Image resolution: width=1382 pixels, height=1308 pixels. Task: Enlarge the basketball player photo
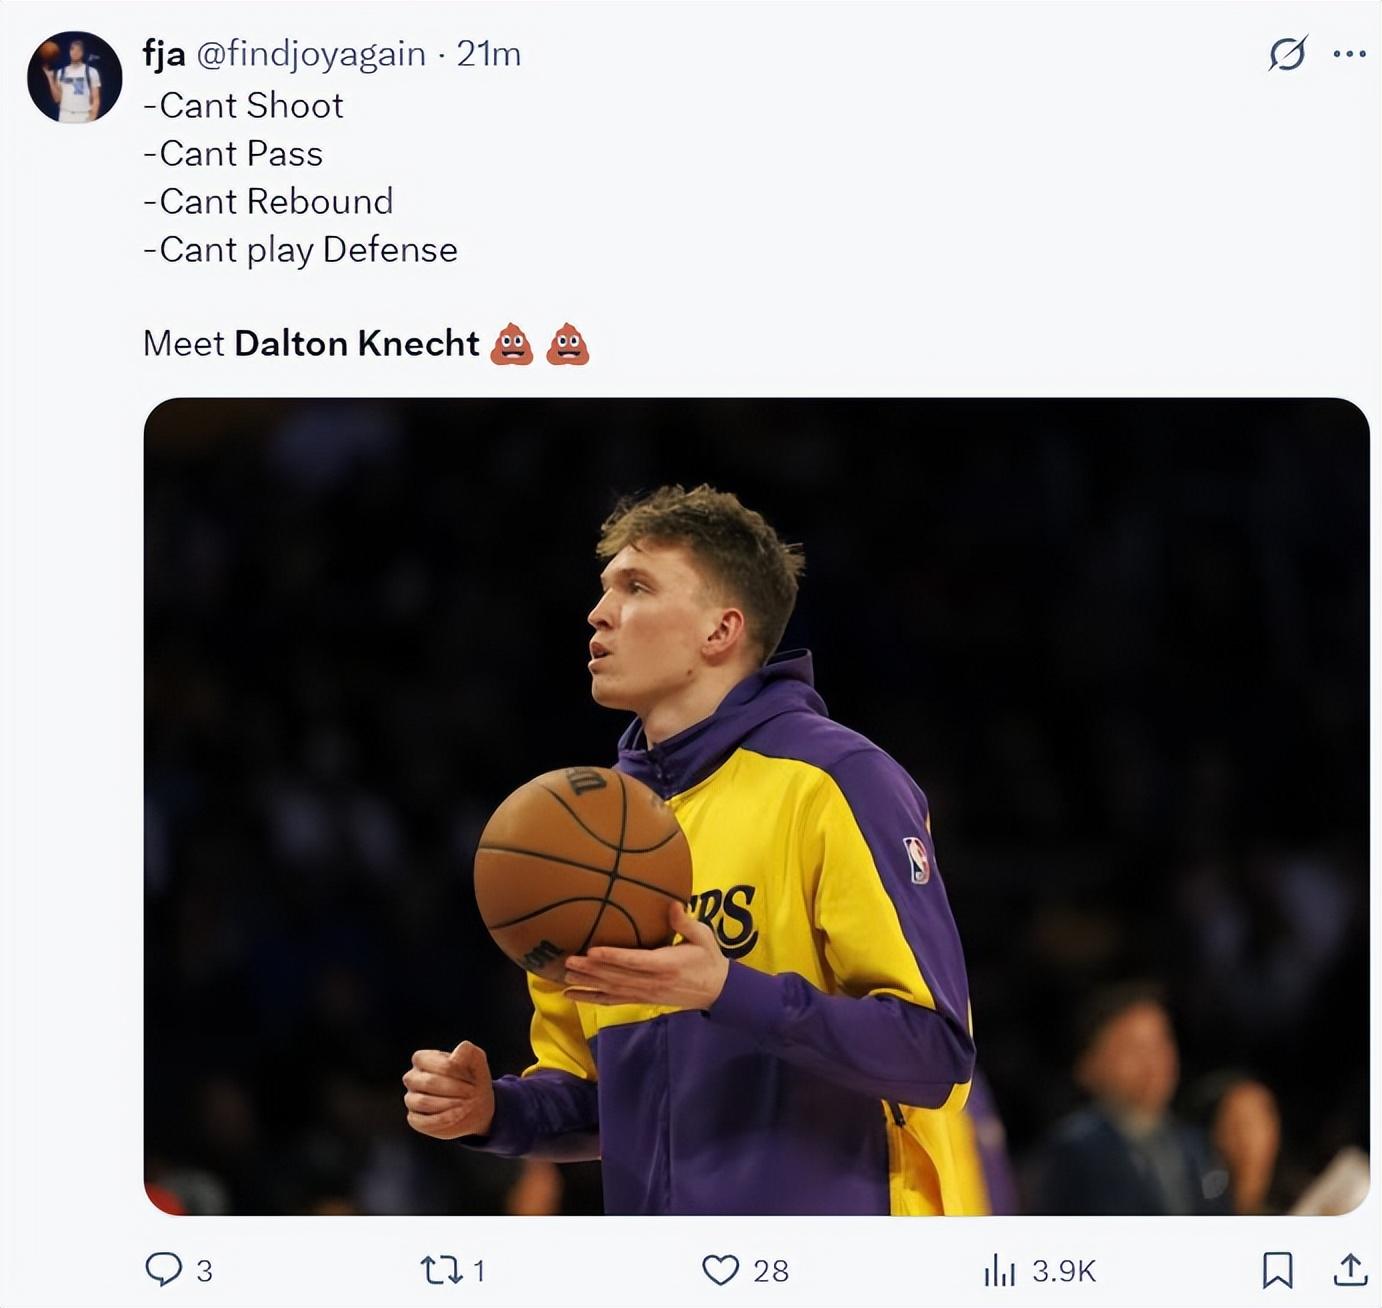click(756, 806)
